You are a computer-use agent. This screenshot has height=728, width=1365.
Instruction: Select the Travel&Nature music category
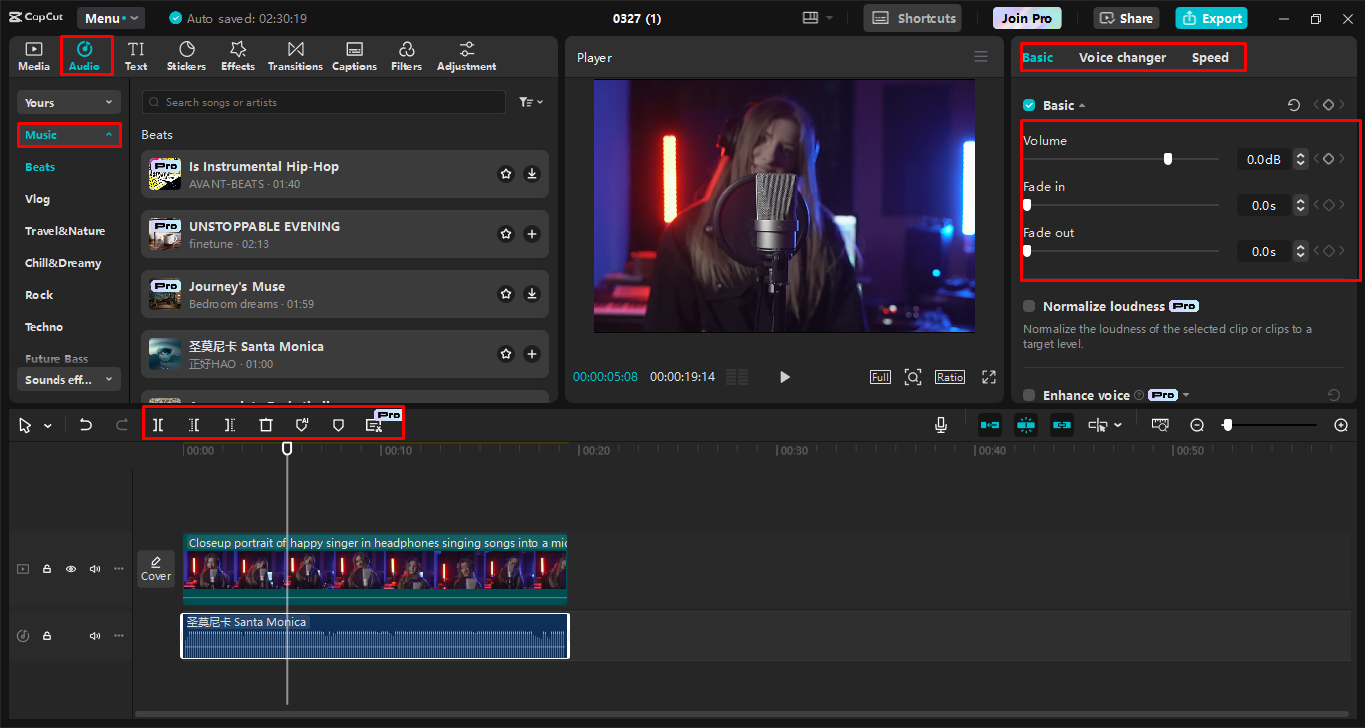click(x=65, y=231)
